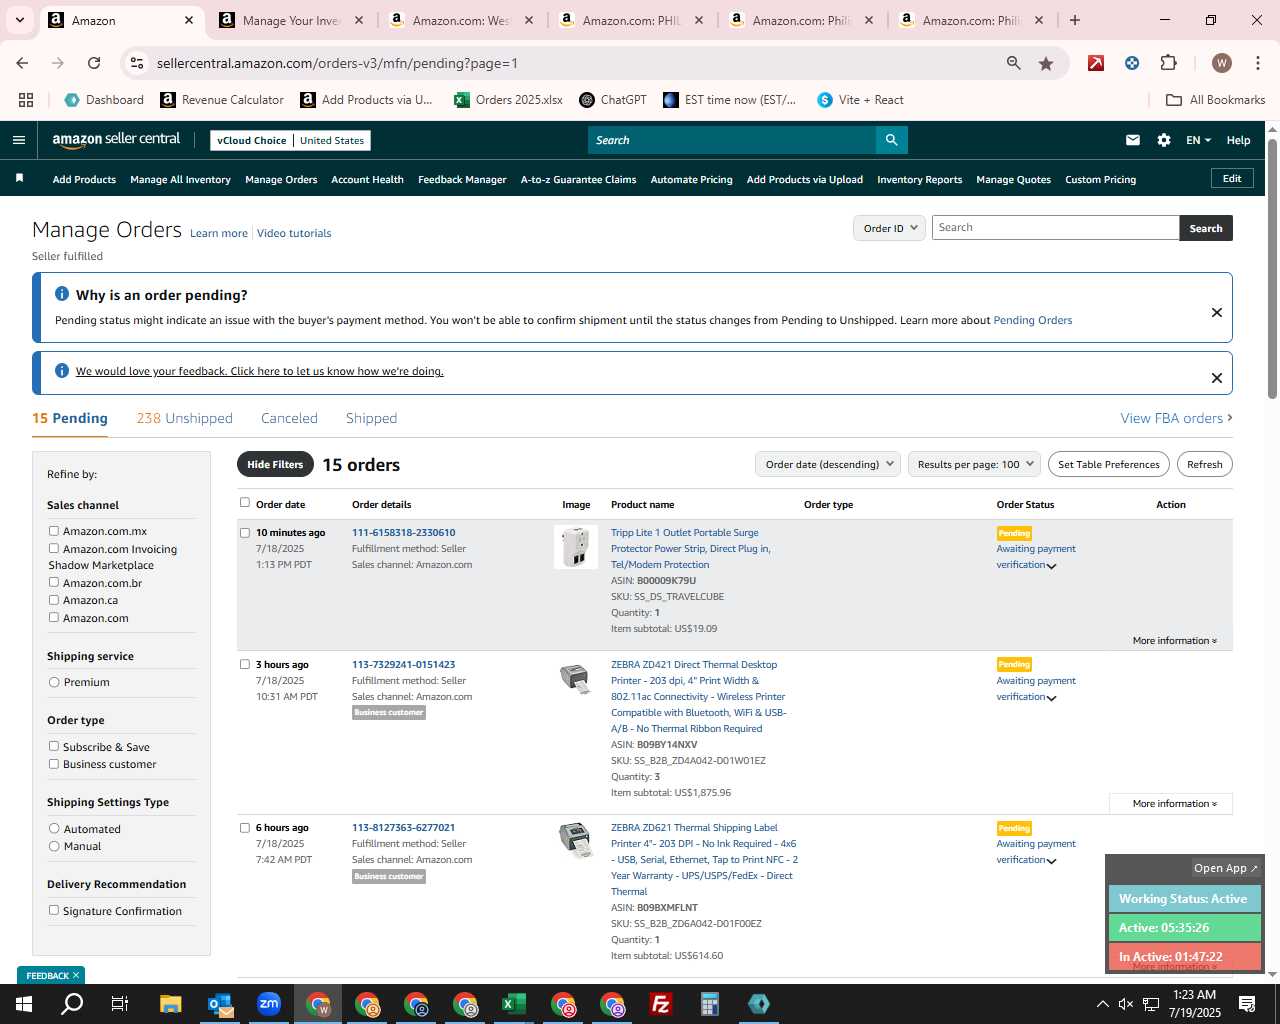Open the Chrome extensions puzzle icon
1280x1024 pixels.
coord(1168,63)
